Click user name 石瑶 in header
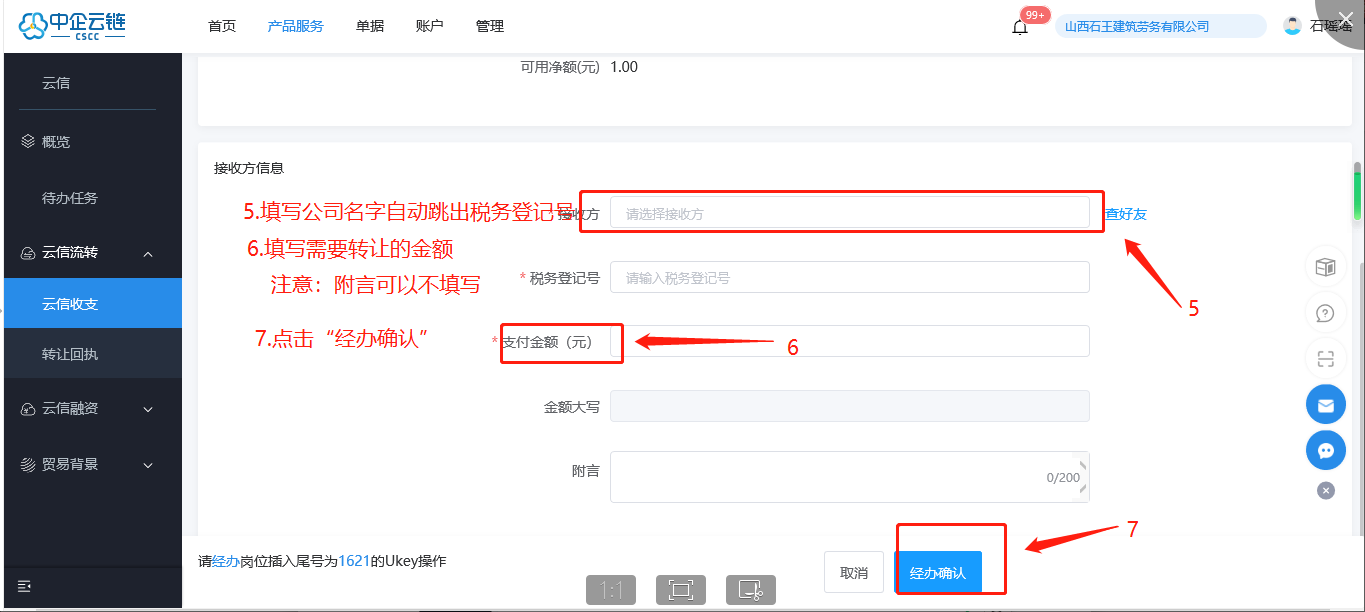Viewport: 1365px width, 612px height. (1330, 26)
